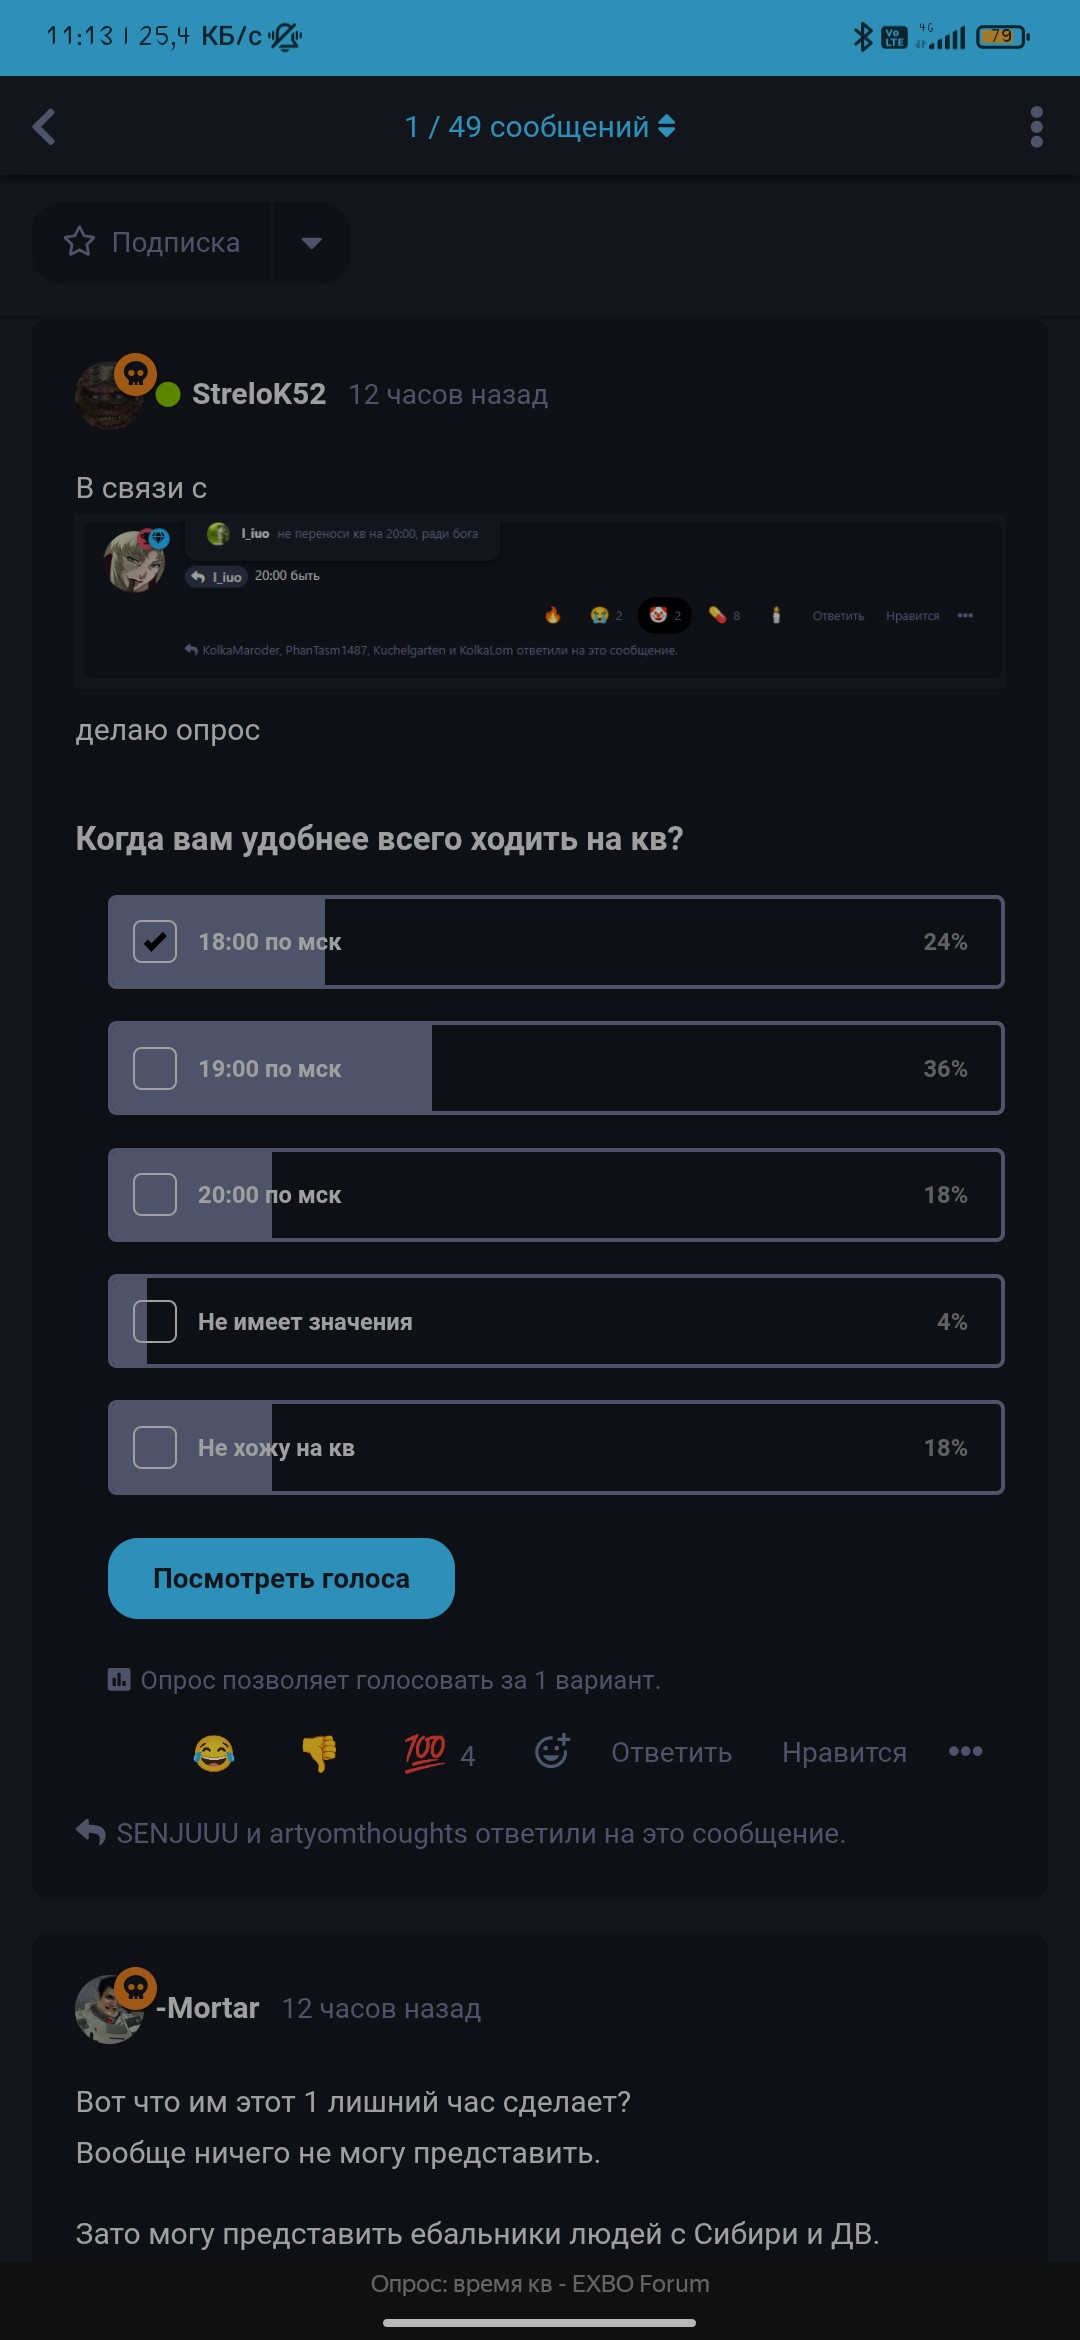
Task: Tap the back arrow in header
Action: (44, 127)
